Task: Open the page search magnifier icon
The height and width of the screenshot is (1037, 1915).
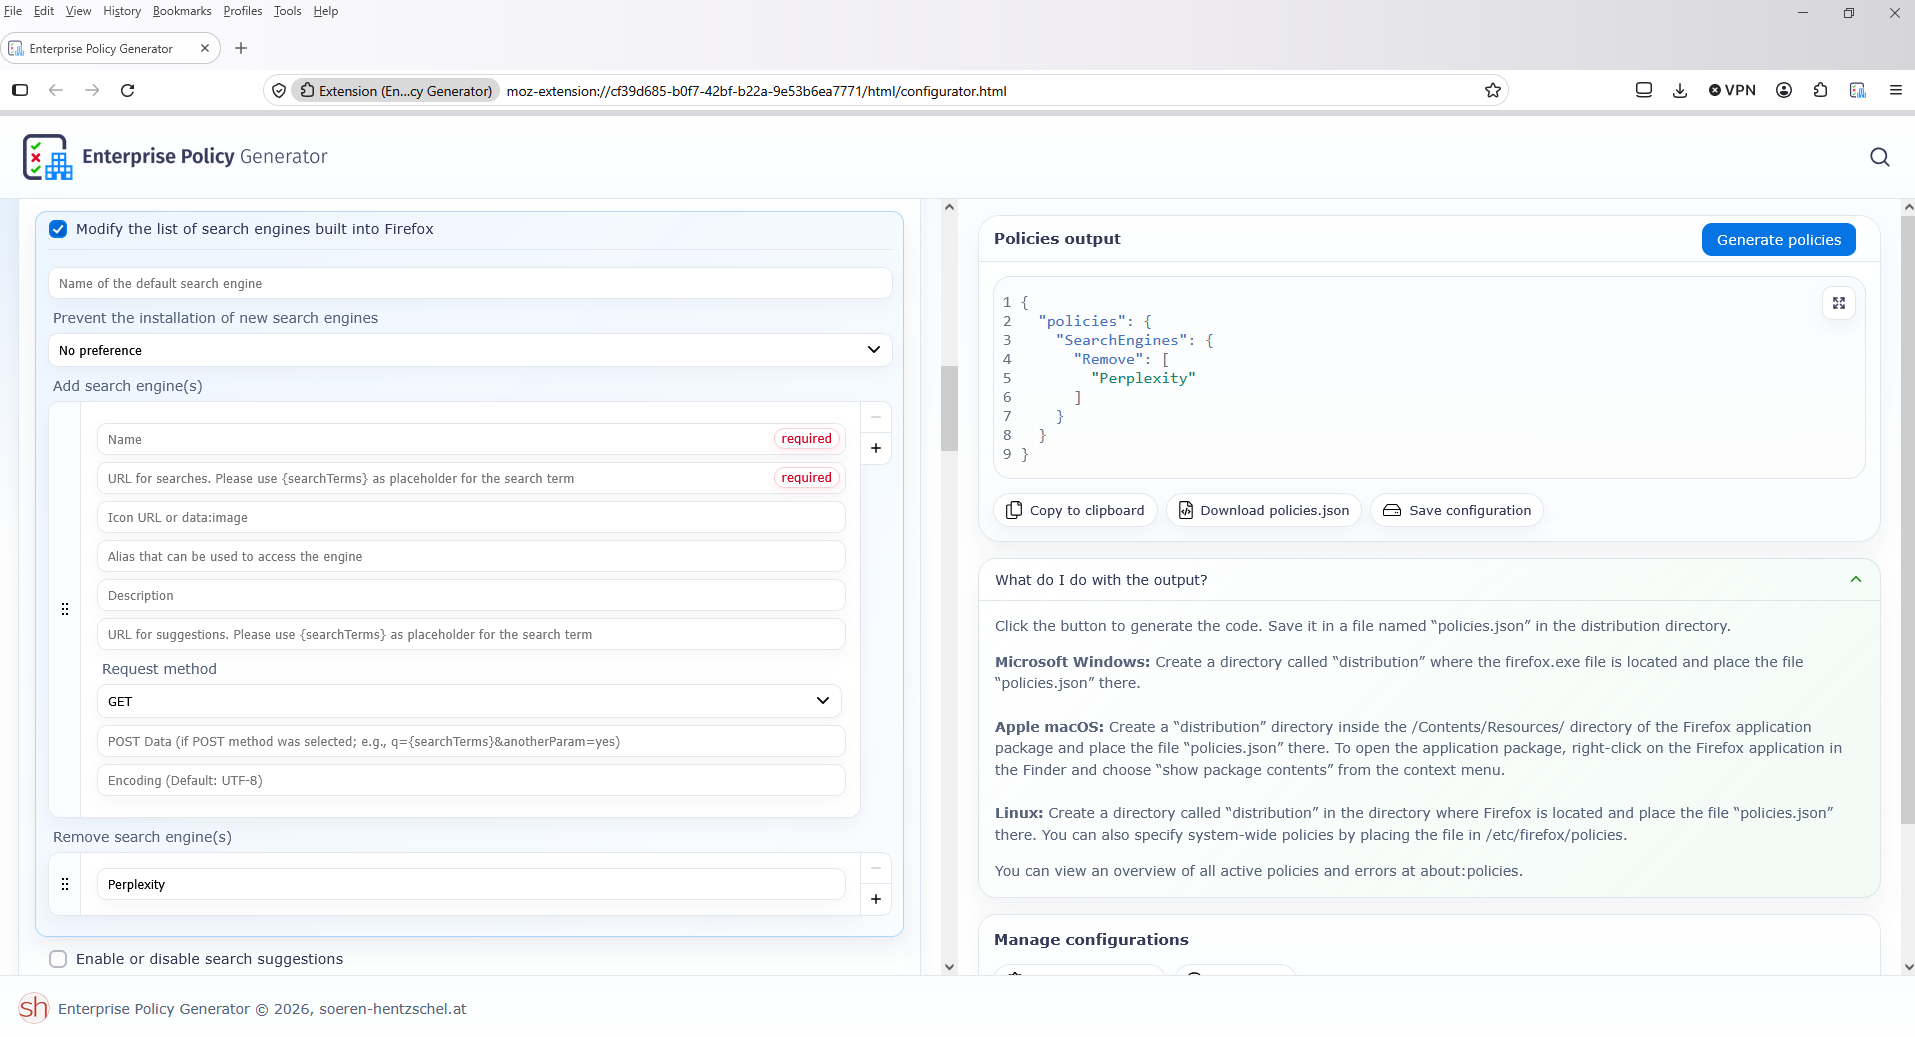Action: (1879, 157)
